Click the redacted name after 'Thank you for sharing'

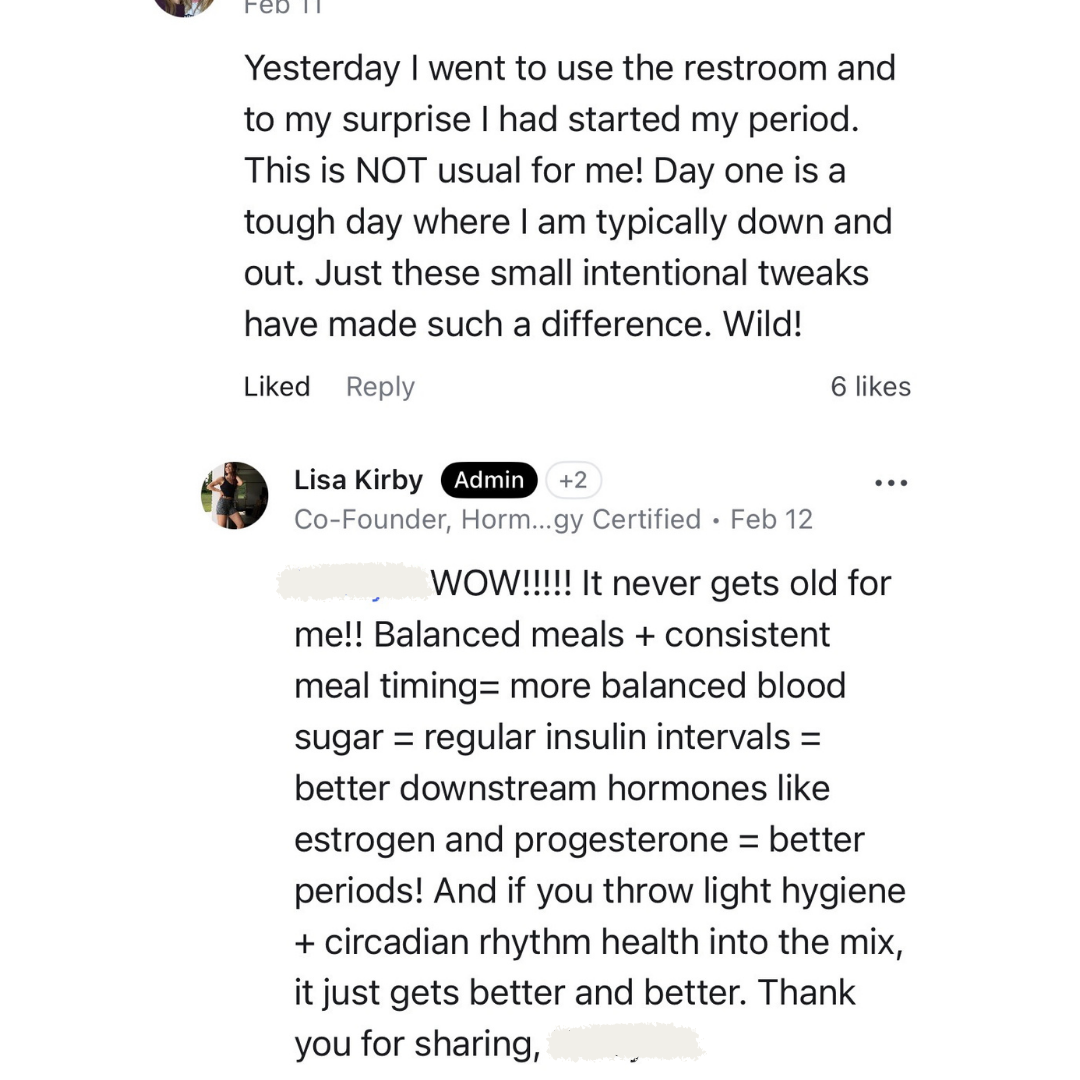pos(626,1044)
